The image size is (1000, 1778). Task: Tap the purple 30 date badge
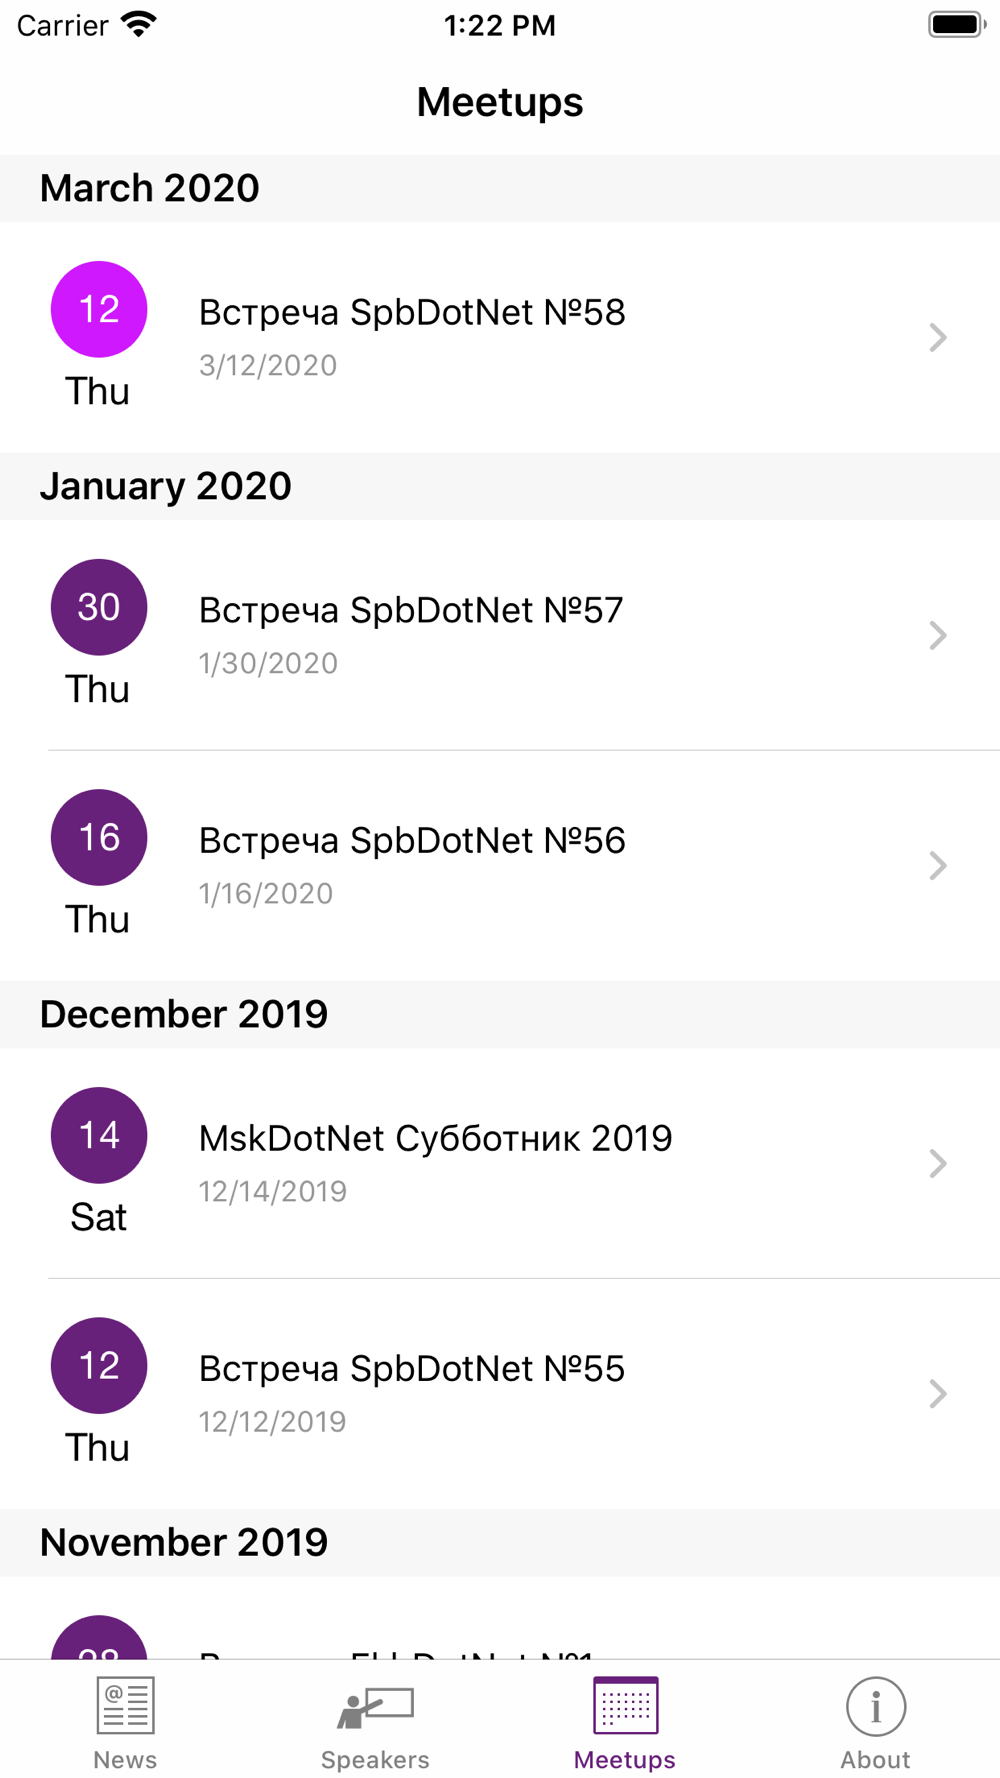(99, 607)
